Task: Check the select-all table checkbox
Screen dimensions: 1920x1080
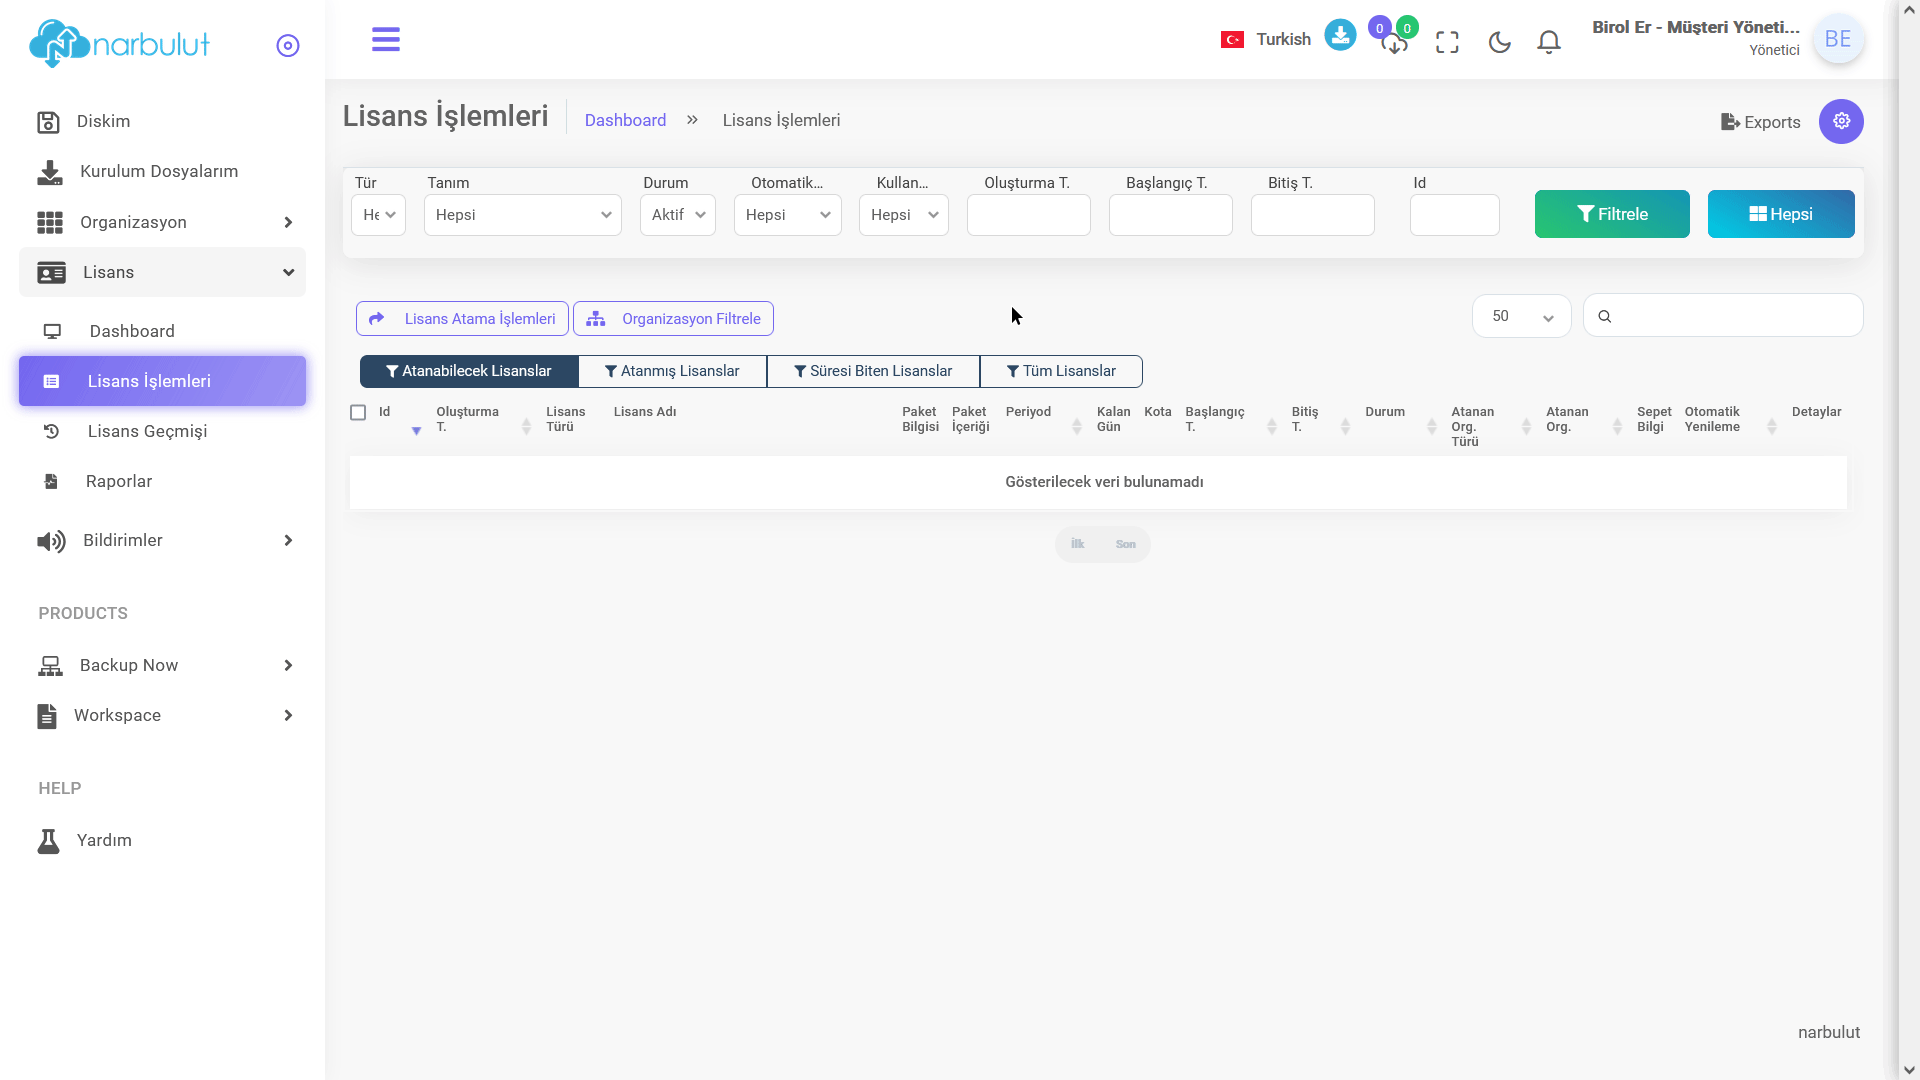Action: pyautogui.click(x=358, y=412)
